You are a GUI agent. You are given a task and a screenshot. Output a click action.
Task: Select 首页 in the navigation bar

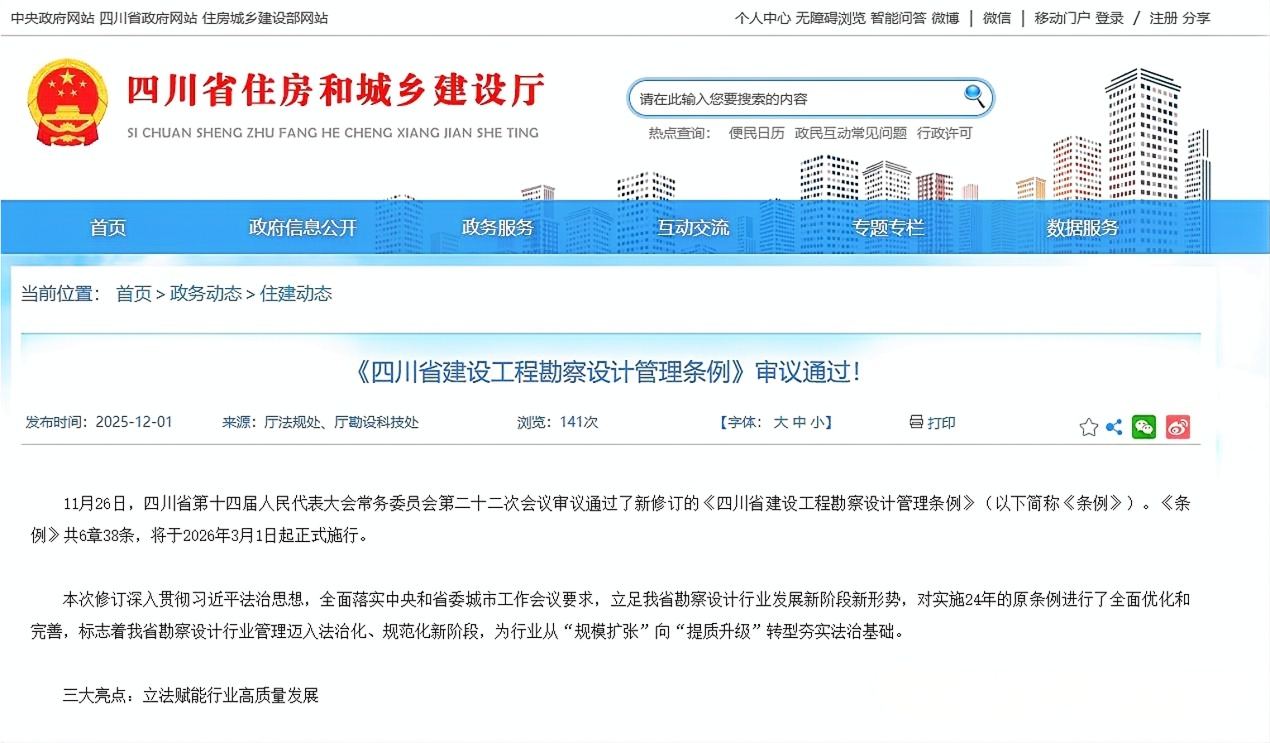pyautogui.click(x=107, y=227)
